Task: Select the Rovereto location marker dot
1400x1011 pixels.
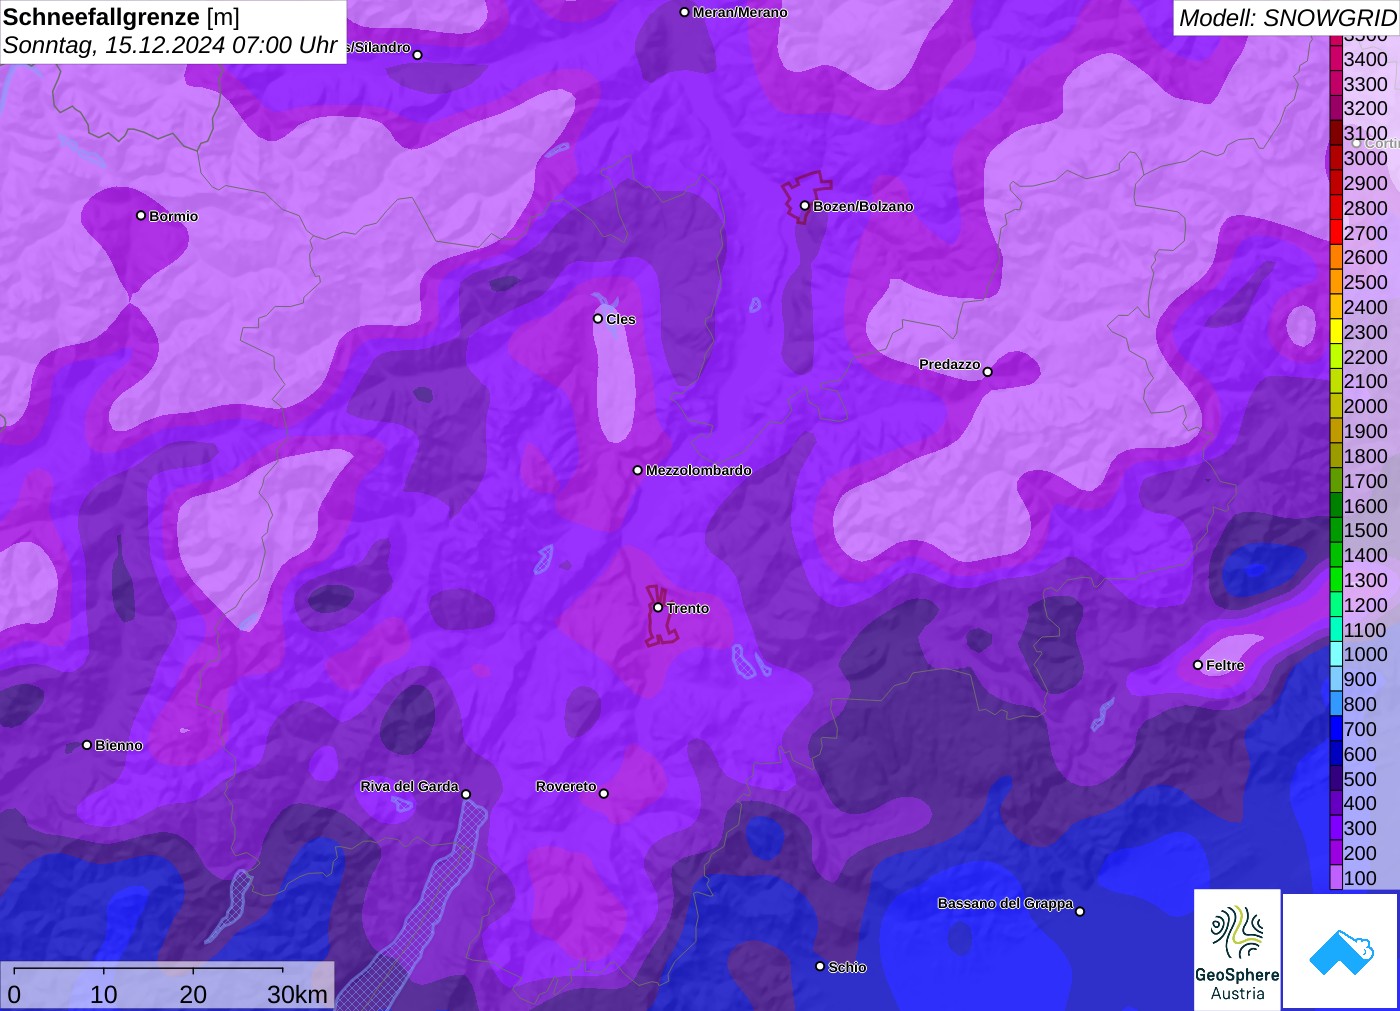Action: pos(604,793)
